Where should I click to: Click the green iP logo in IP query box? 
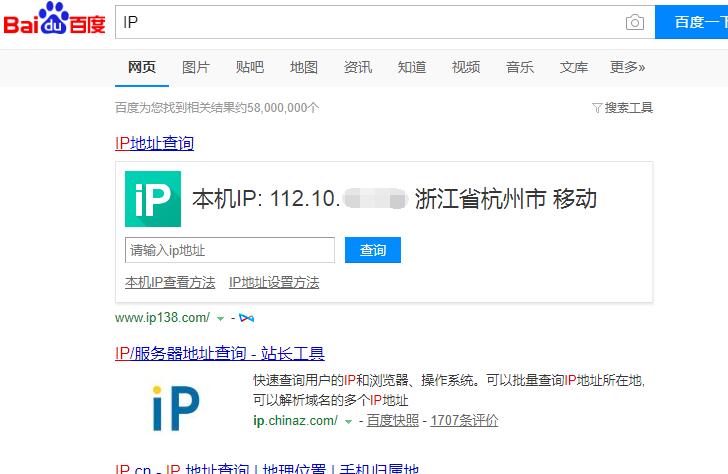tap(153, 199)
